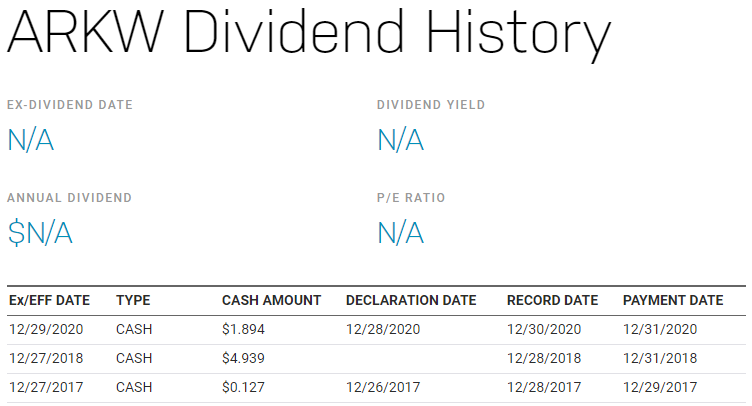The image size is (752, 406).
Task: Click the N/A value under P/E Ratio
Action: point(400,233)
